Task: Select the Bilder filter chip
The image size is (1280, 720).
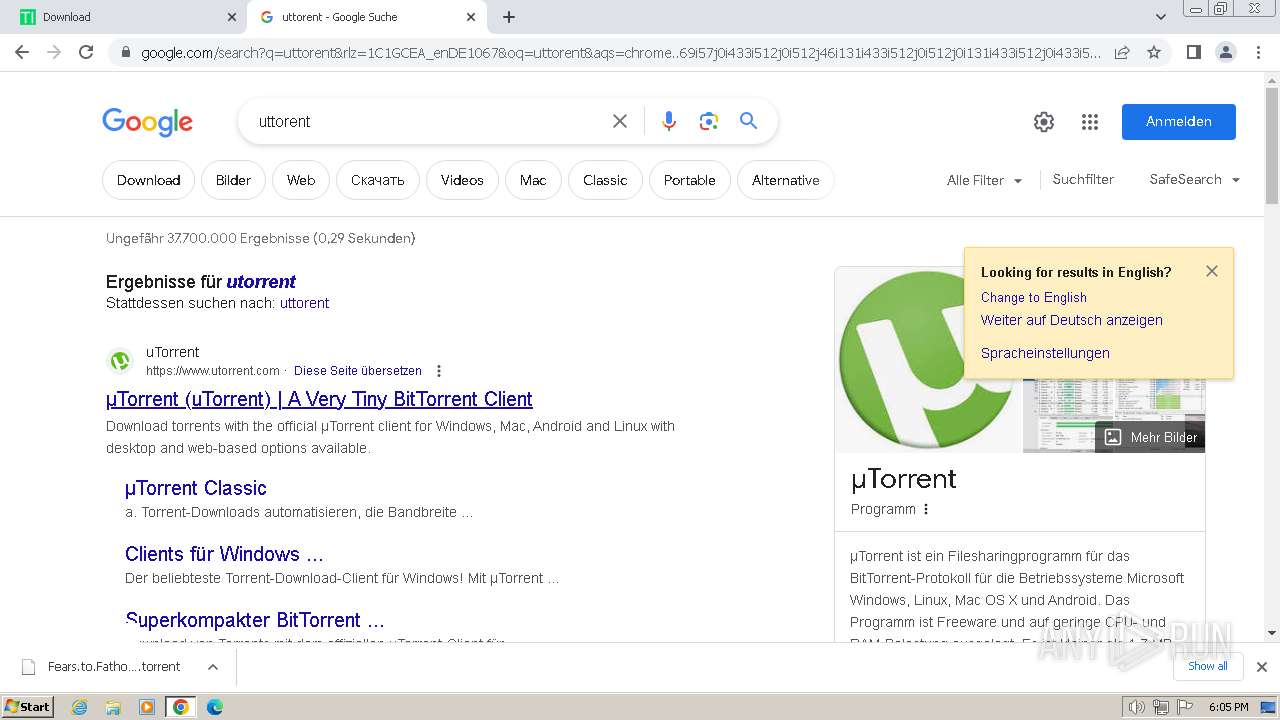Action: pos(233,180)
